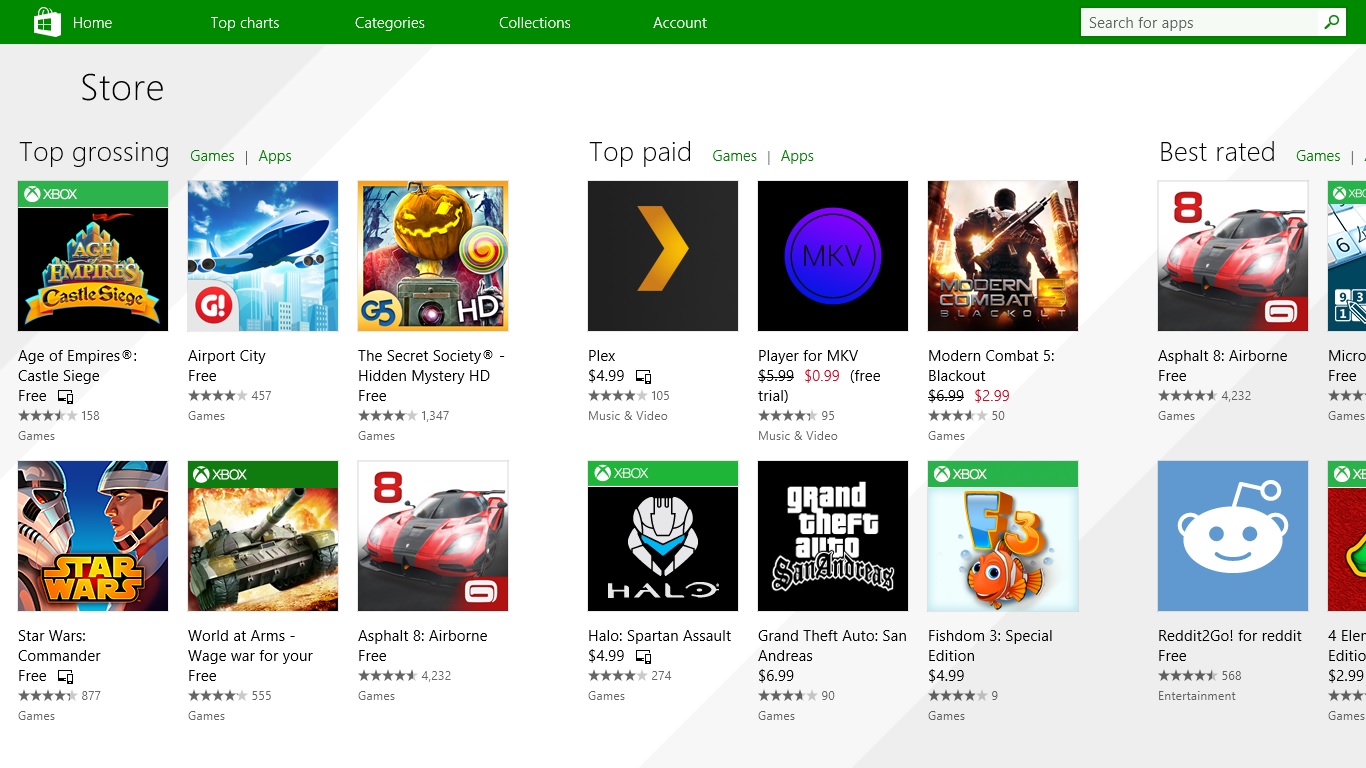Click Reddit2Go rating count 568

pos(1231,676)
